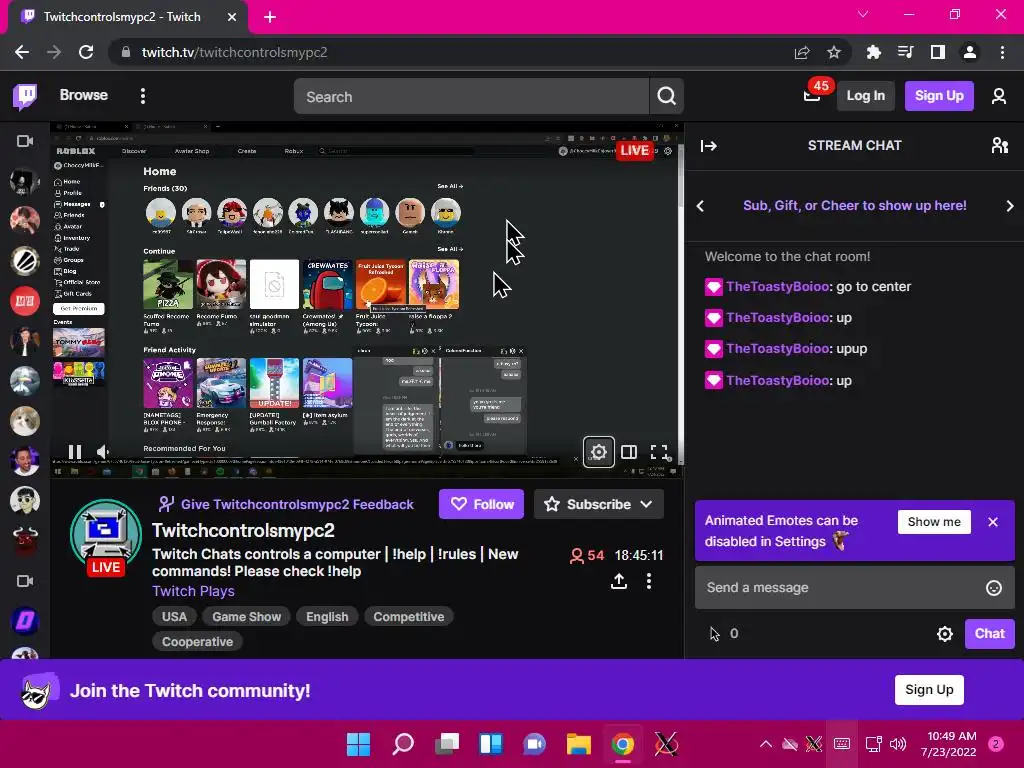Image resolution: width=1024 pixels, height=768 pixels.
Task: Click TheToastyBoioo in the go to center message
Action: [777, 287]
